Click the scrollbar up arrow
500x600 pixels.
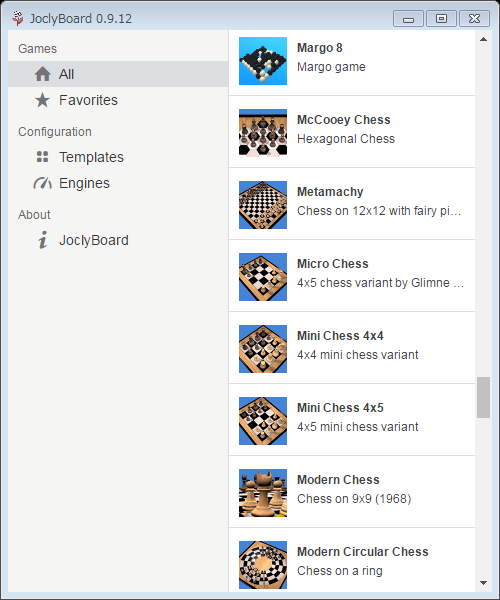pos(484,39)
